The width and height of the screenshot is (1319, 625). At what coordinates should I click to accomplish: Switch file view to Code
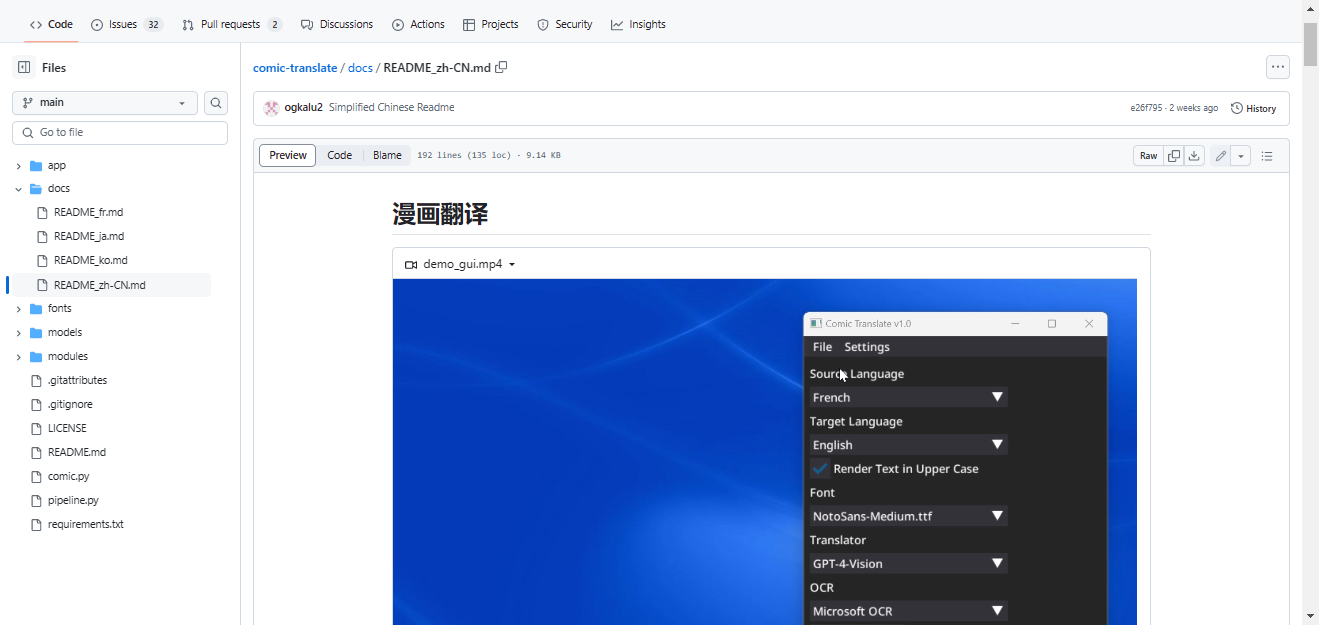(x=340, y=156)
